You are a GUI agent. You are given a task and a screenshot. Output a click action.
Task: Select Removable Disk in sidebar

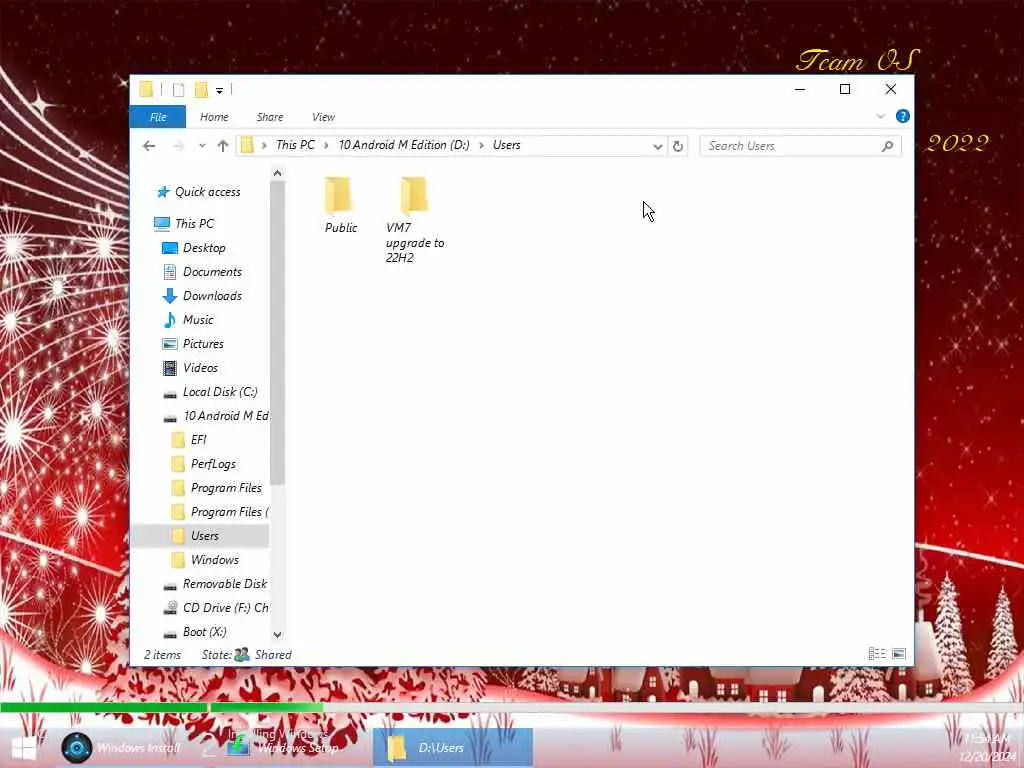(x=215, y=584)
